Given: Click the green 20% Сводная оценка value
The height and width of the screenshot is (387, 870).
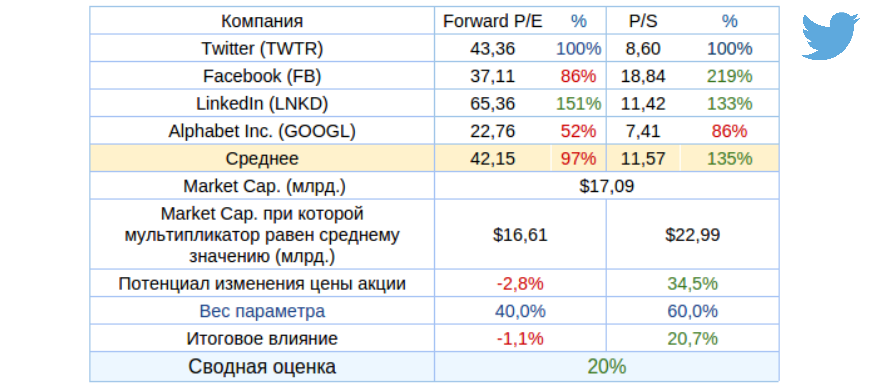Looking at the screenshot, I should click(x=607, y=366).
